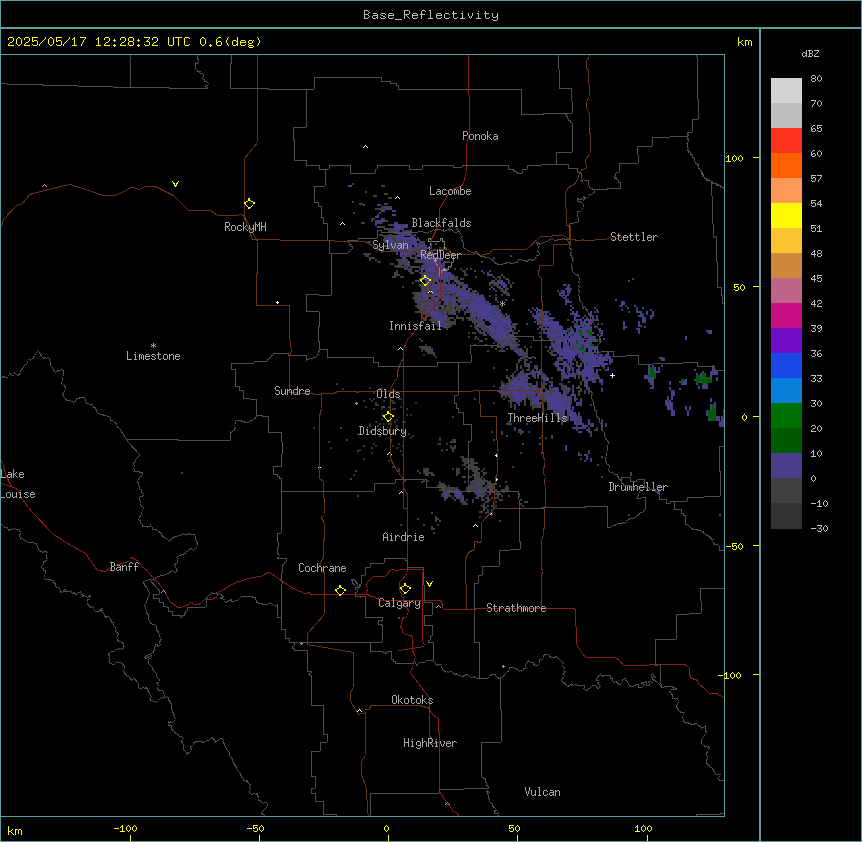Click the Ponoka town label

pyautogui.click(x=480, y=136)
